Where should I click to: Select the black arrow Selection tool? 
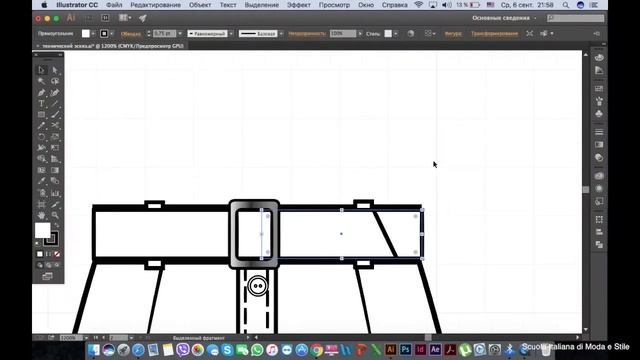[42, 70]
